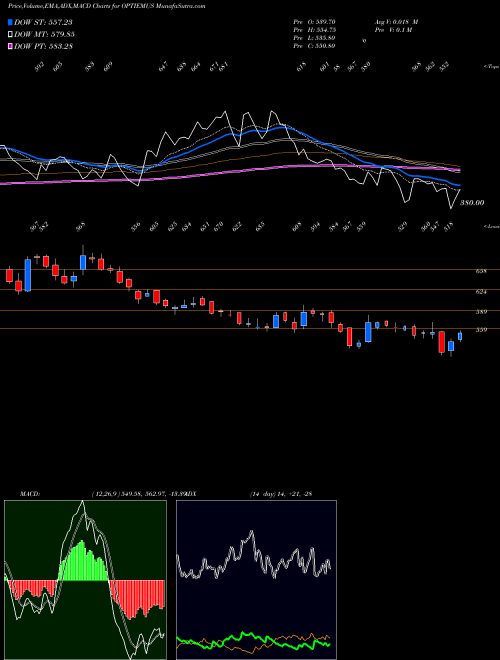Open the ADX indicator panel
The image size is (500, 660).
256,580
